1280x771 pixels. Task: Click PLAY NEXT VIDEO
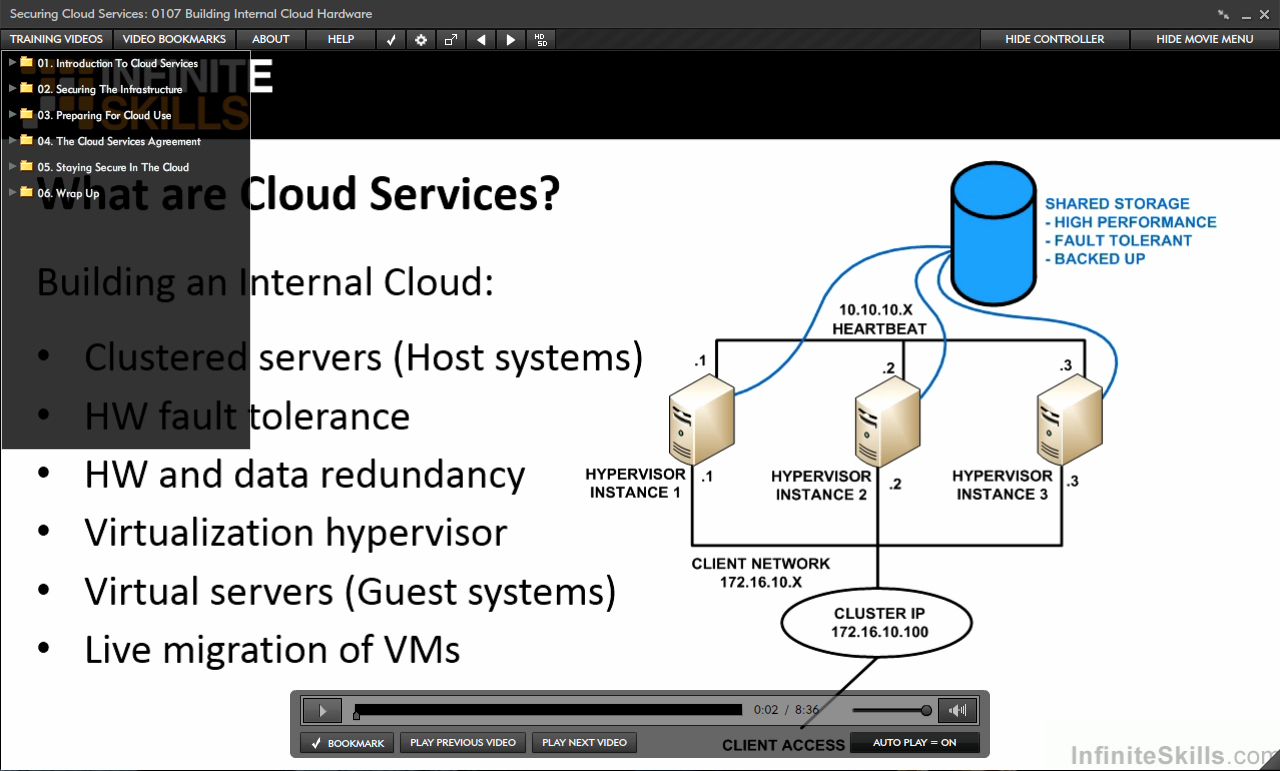pyautogui.click(x=584, y=743)
